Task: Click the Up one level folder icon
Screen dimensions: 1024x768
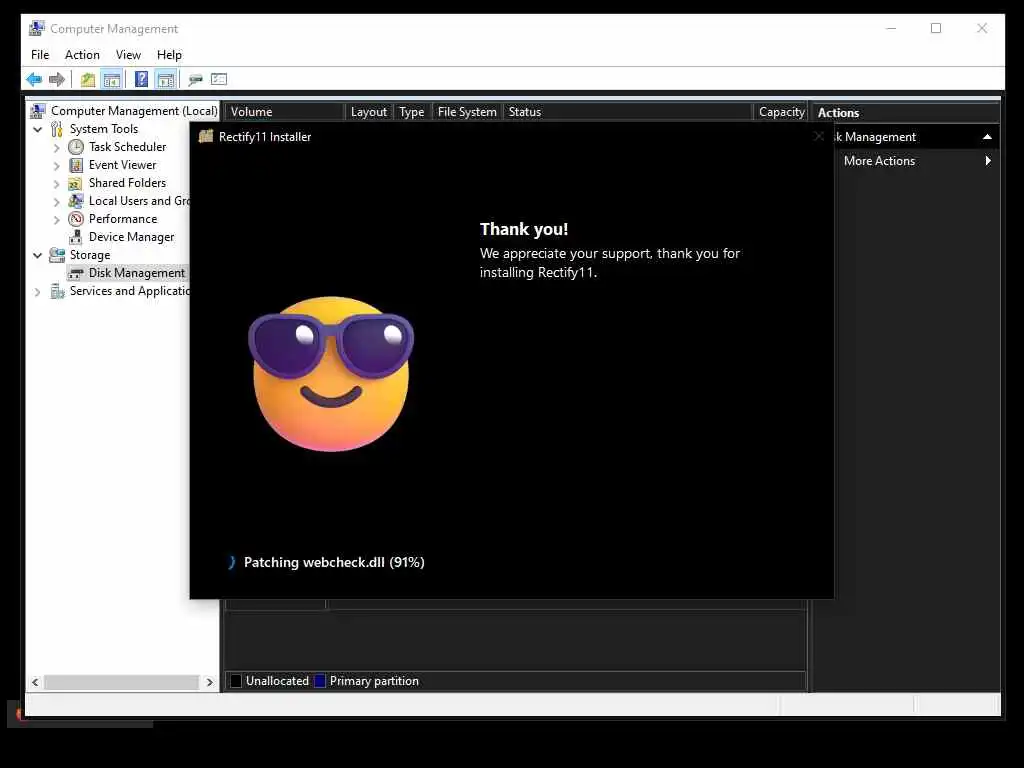Action: tap(88, 80)
